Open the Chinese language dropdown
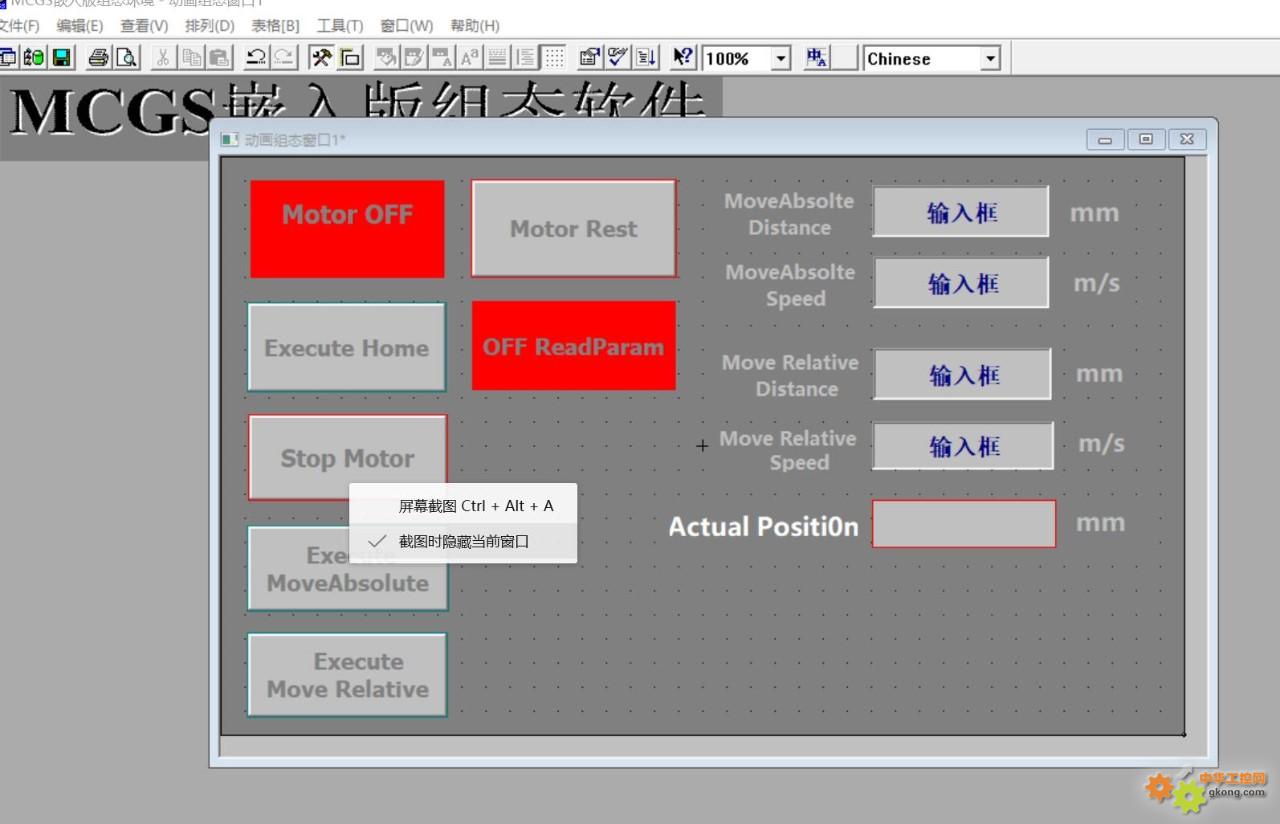The height and width of the screenshot is (824, 1280). pos(990,59)
